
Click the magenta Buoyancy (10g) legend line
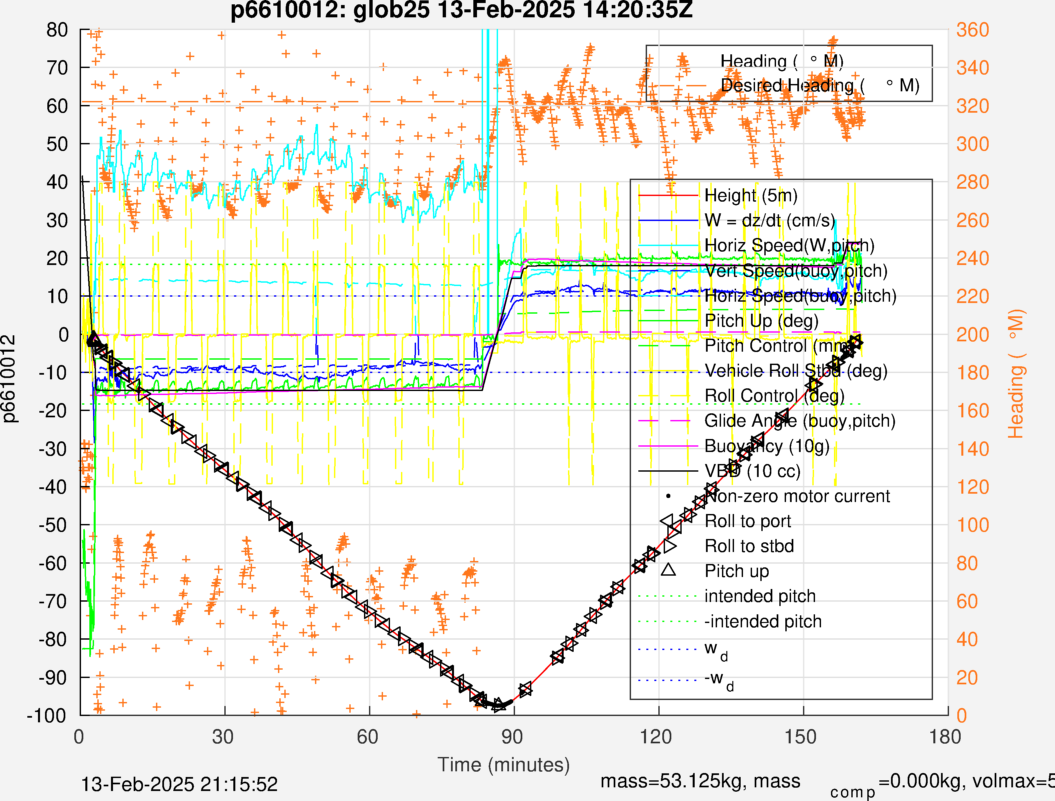669,445
